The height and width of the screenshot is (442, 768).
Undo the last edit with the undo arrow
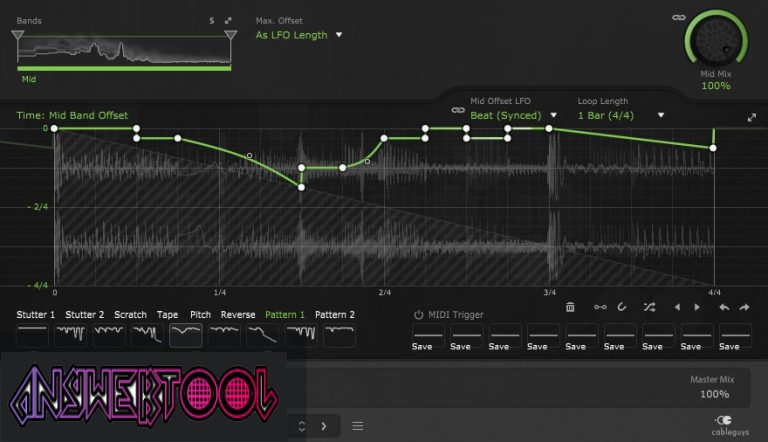724,307
